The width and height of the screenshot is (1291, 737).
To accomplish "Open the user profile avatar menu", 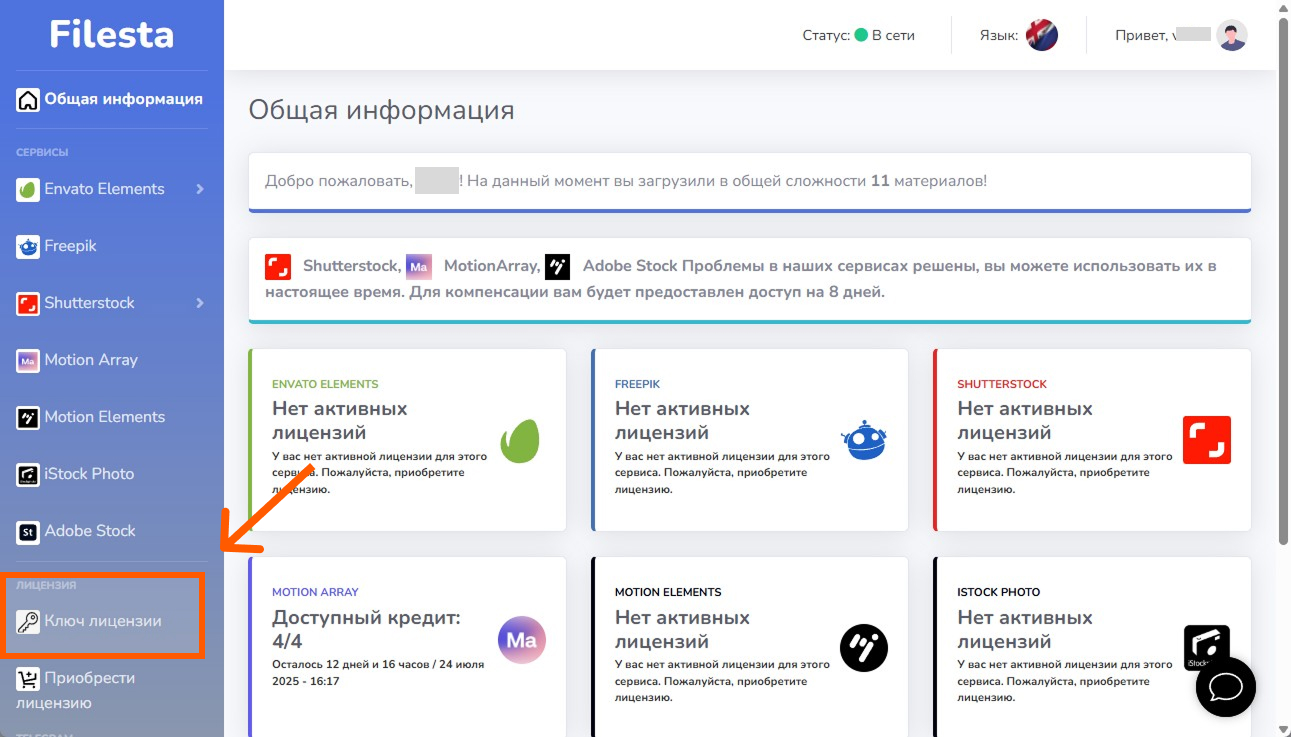I will point(1232,36).
